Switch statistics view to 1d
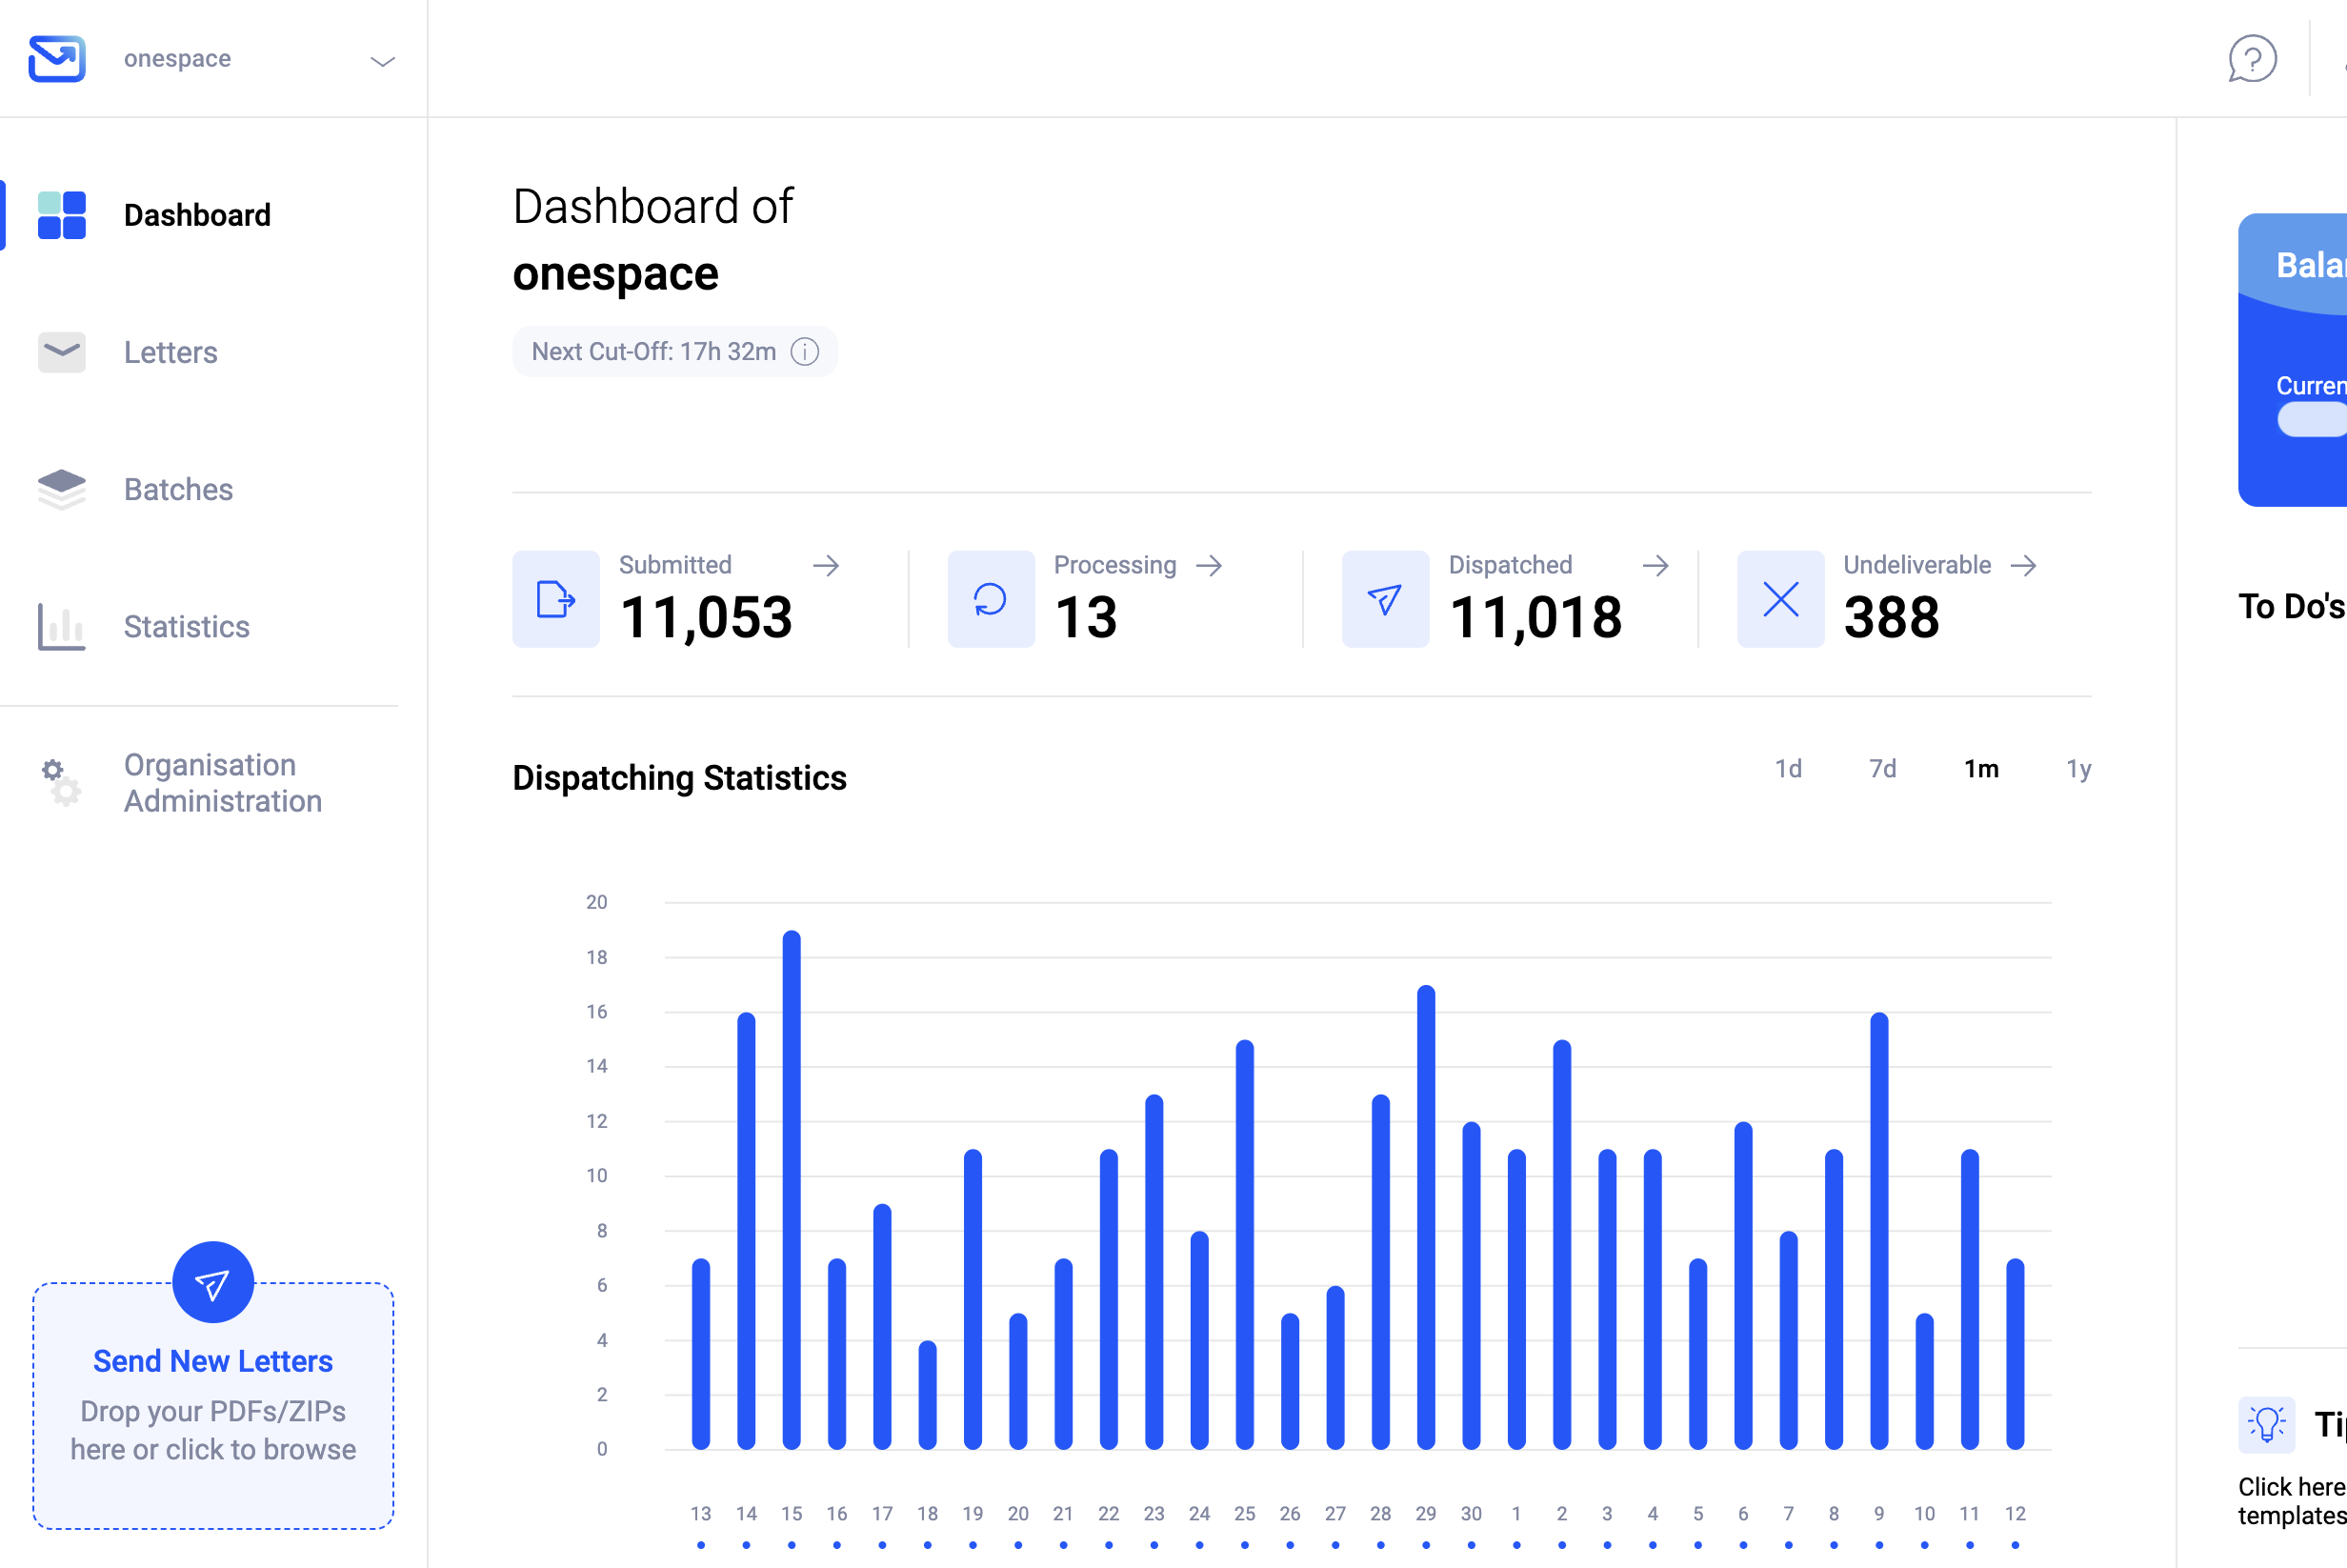Screen dimensions: 2347x1568 tap(1788, 768)
